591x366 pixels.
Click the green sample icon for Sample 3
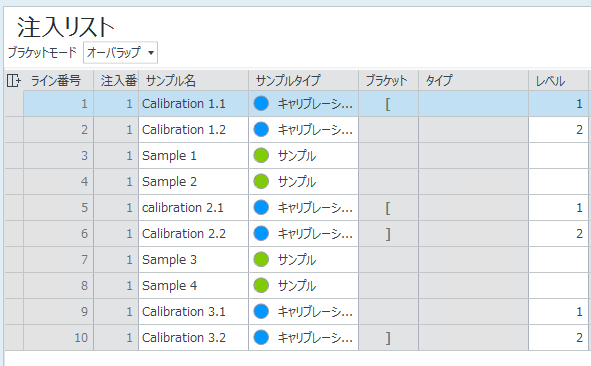[261, 259]
